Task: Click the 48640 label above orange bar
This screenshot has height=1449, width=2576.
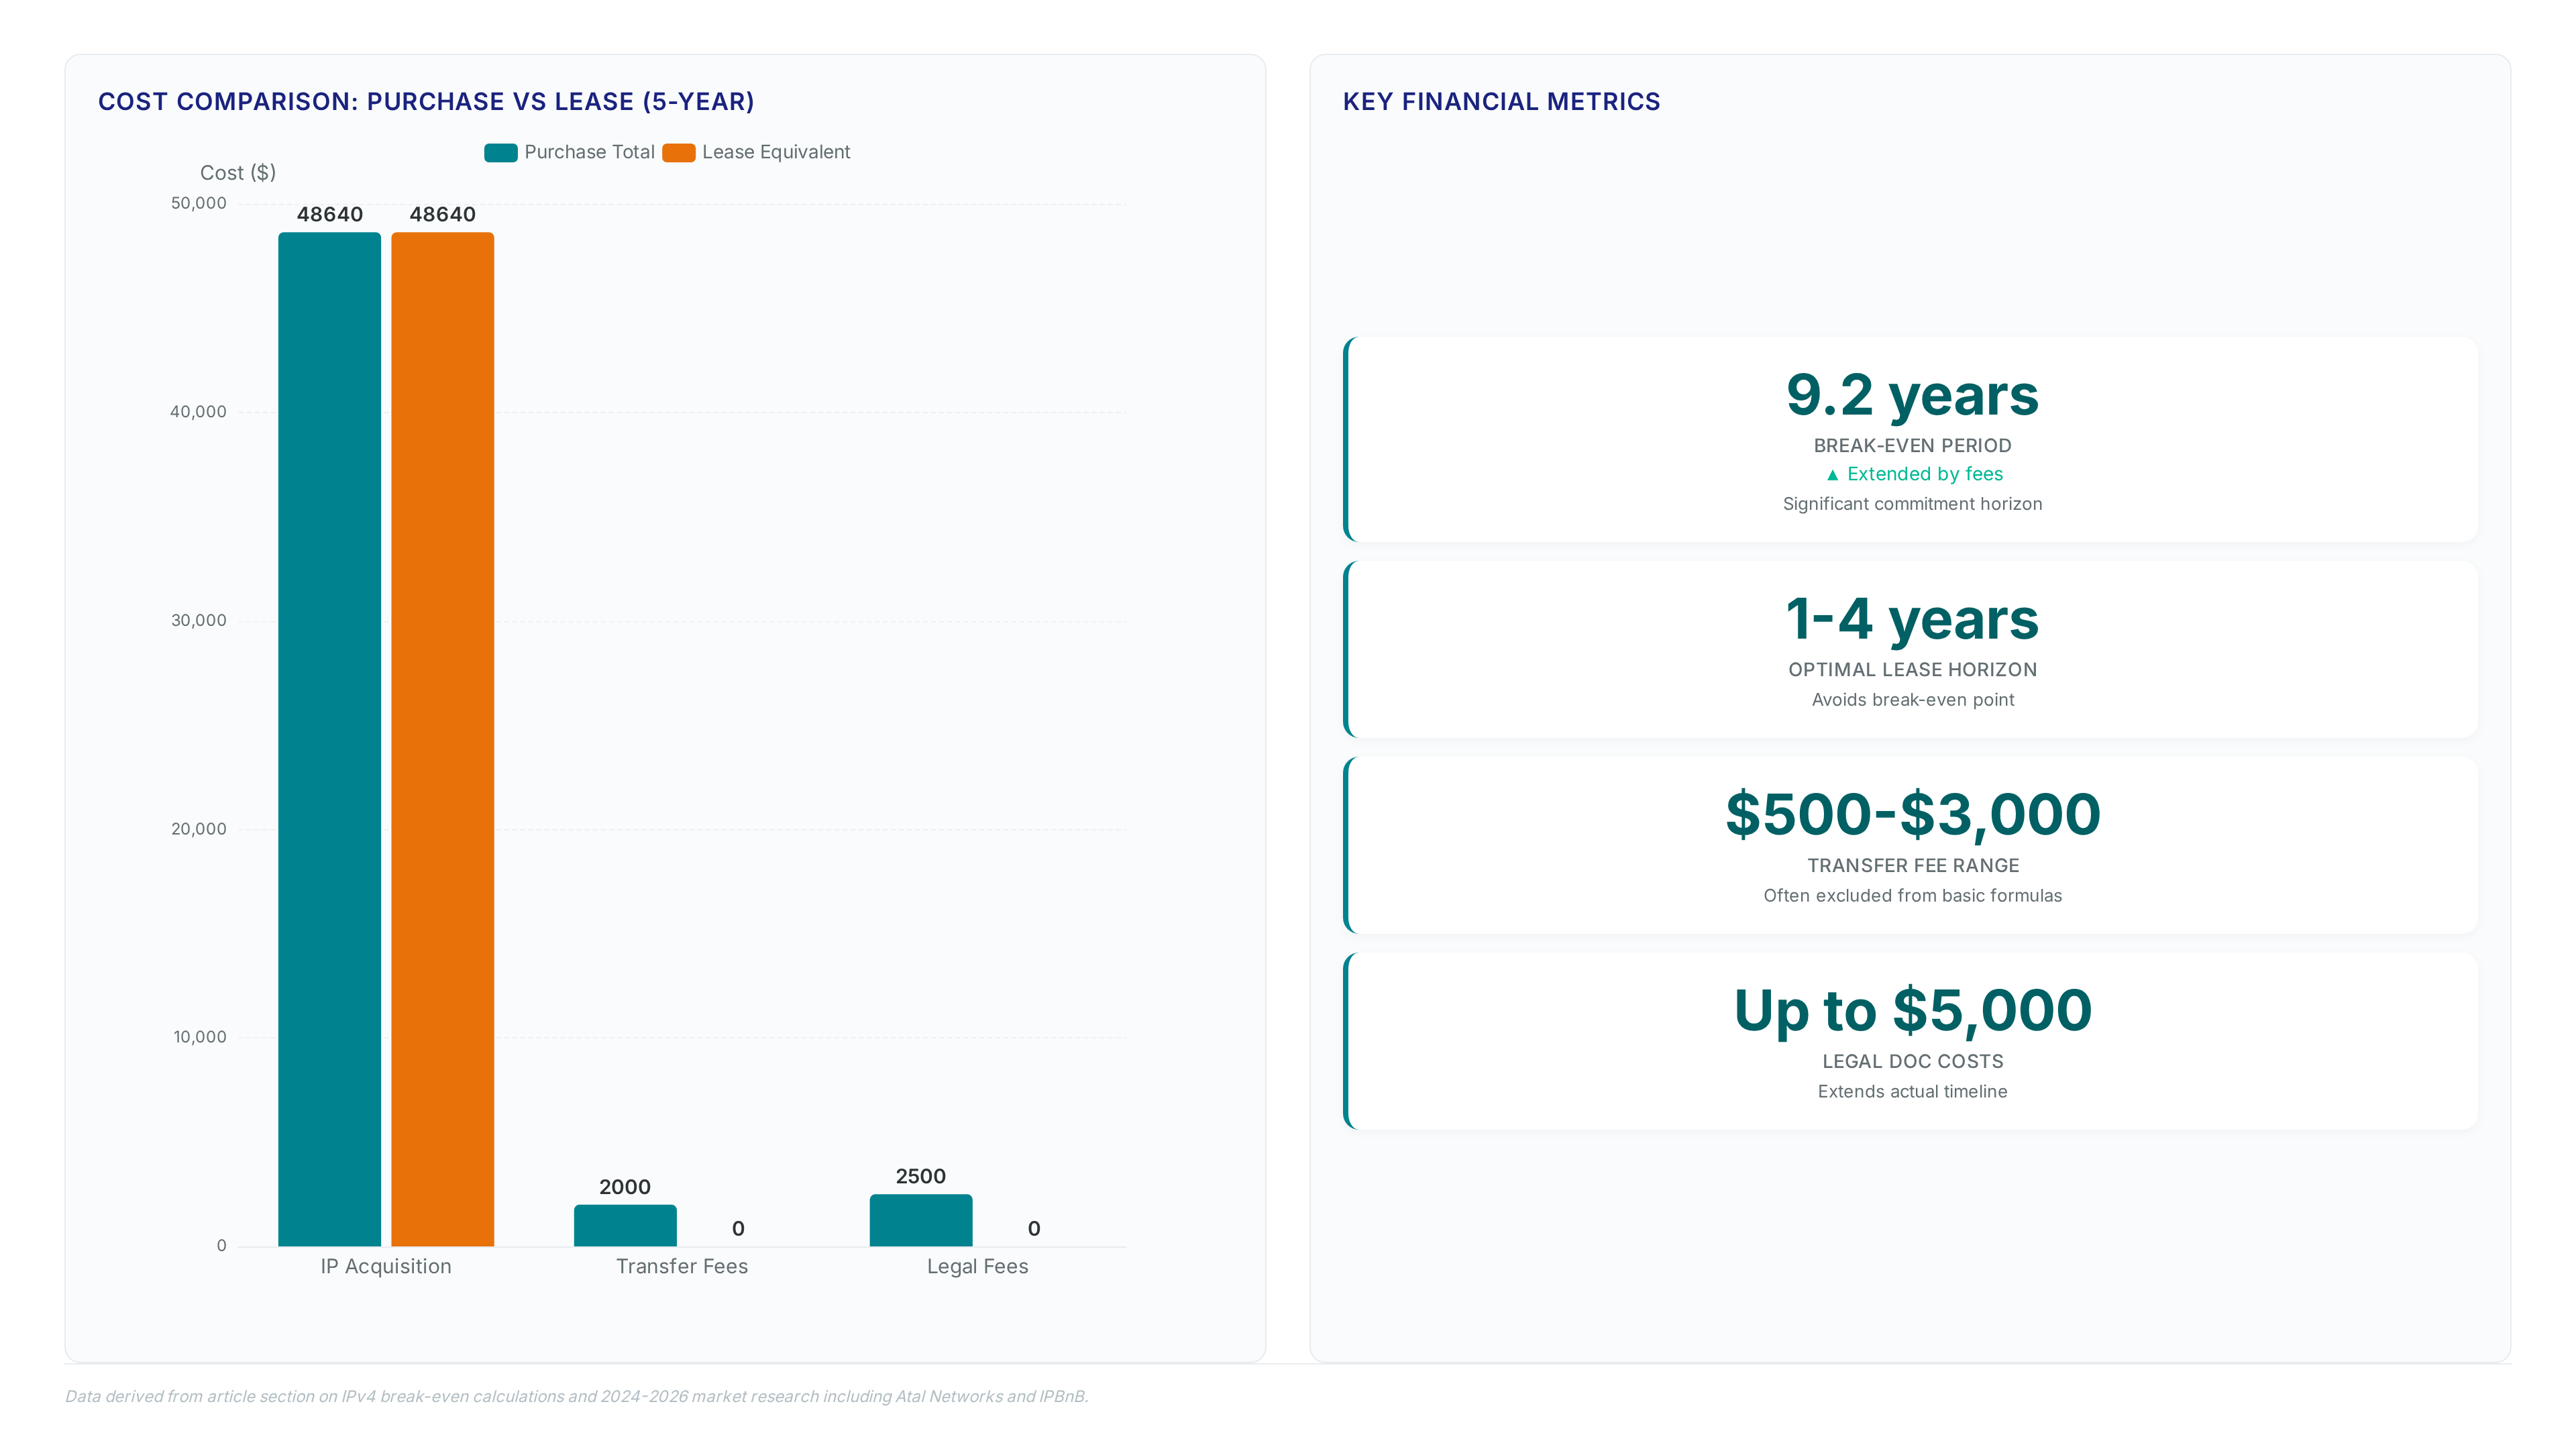Action: [x=442, y=214]
